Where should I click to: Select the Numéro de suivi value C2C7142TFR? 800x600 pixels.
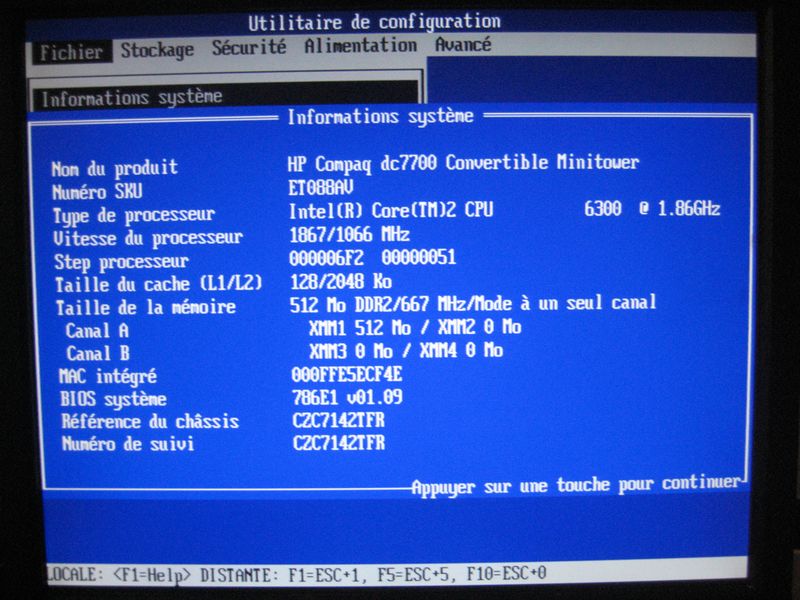coord(339,442)
